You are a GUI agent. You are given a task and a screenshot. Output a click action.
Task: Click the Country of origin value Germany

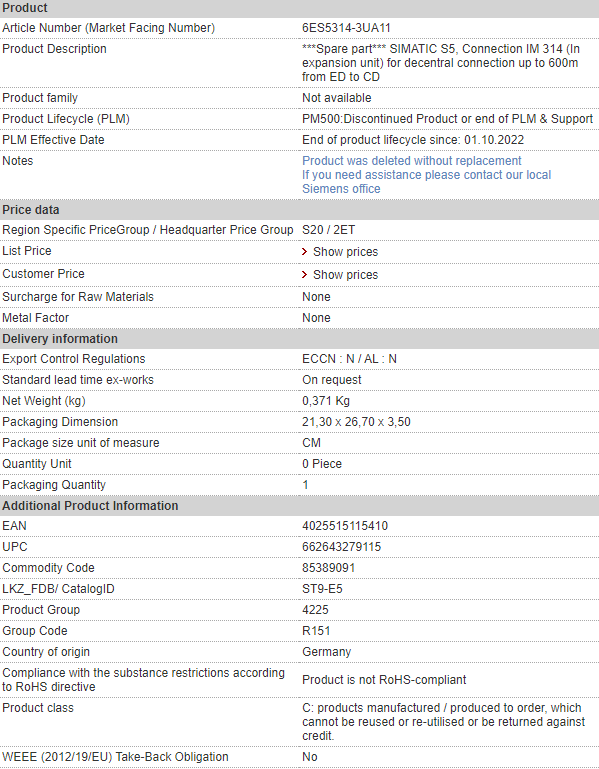[327, 652]
